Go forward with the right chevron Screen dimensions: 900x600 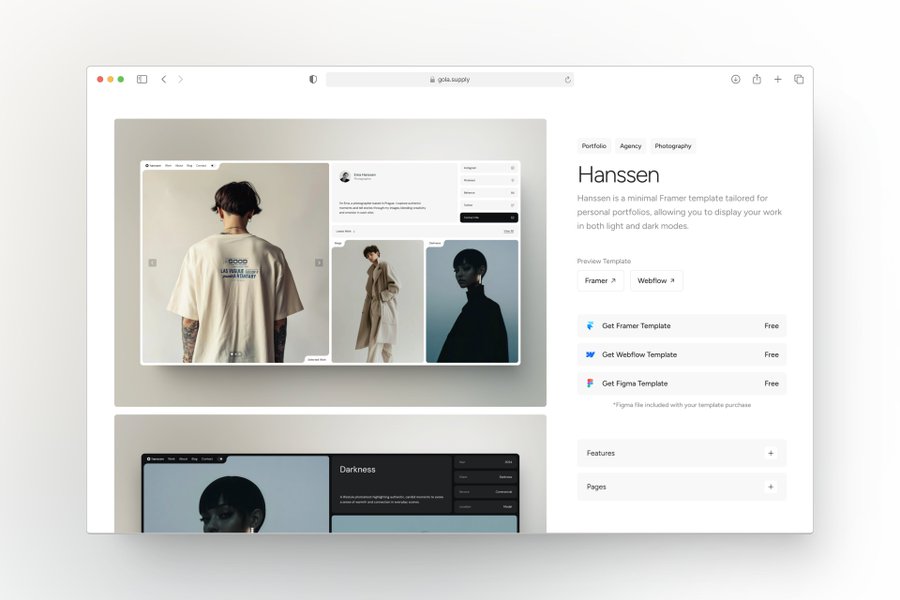(x=180, y=79)
